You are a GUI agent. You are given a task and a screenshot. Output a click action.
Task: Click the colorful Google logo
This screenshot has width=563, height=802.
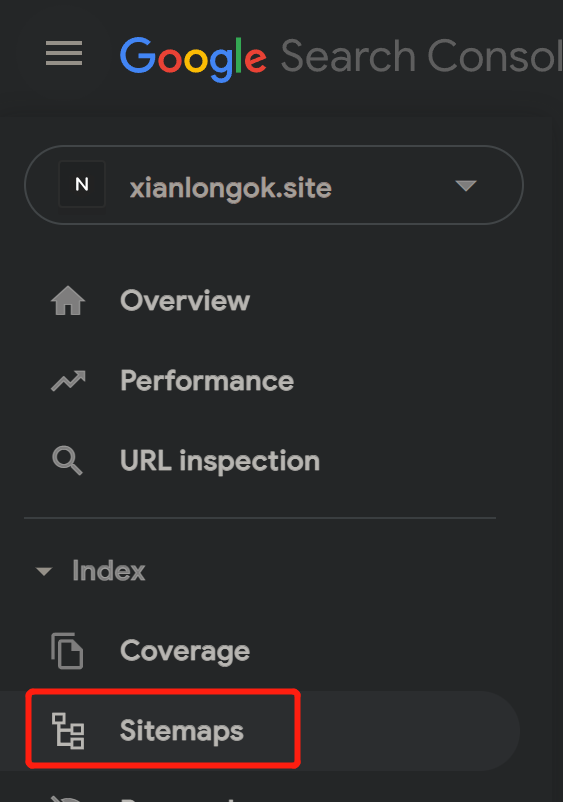193,59
